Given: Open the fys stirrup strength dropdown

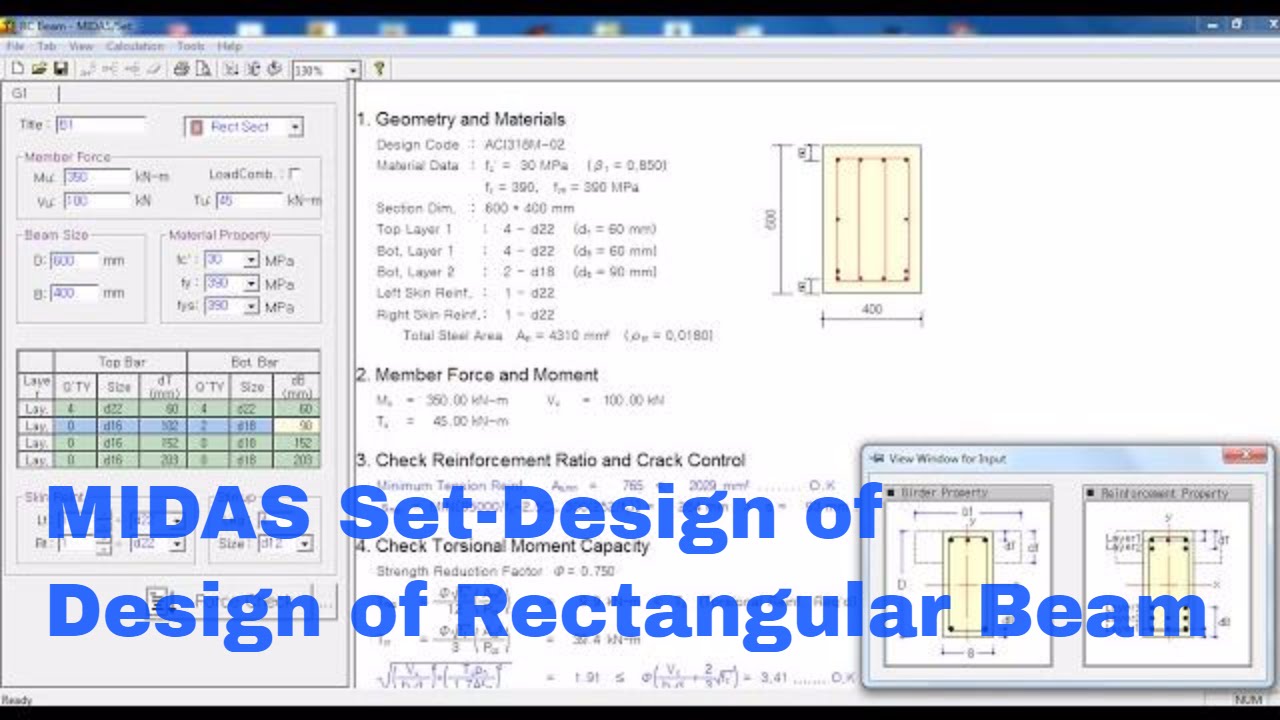Looking at the screenshot, I should tap(251, 306).
